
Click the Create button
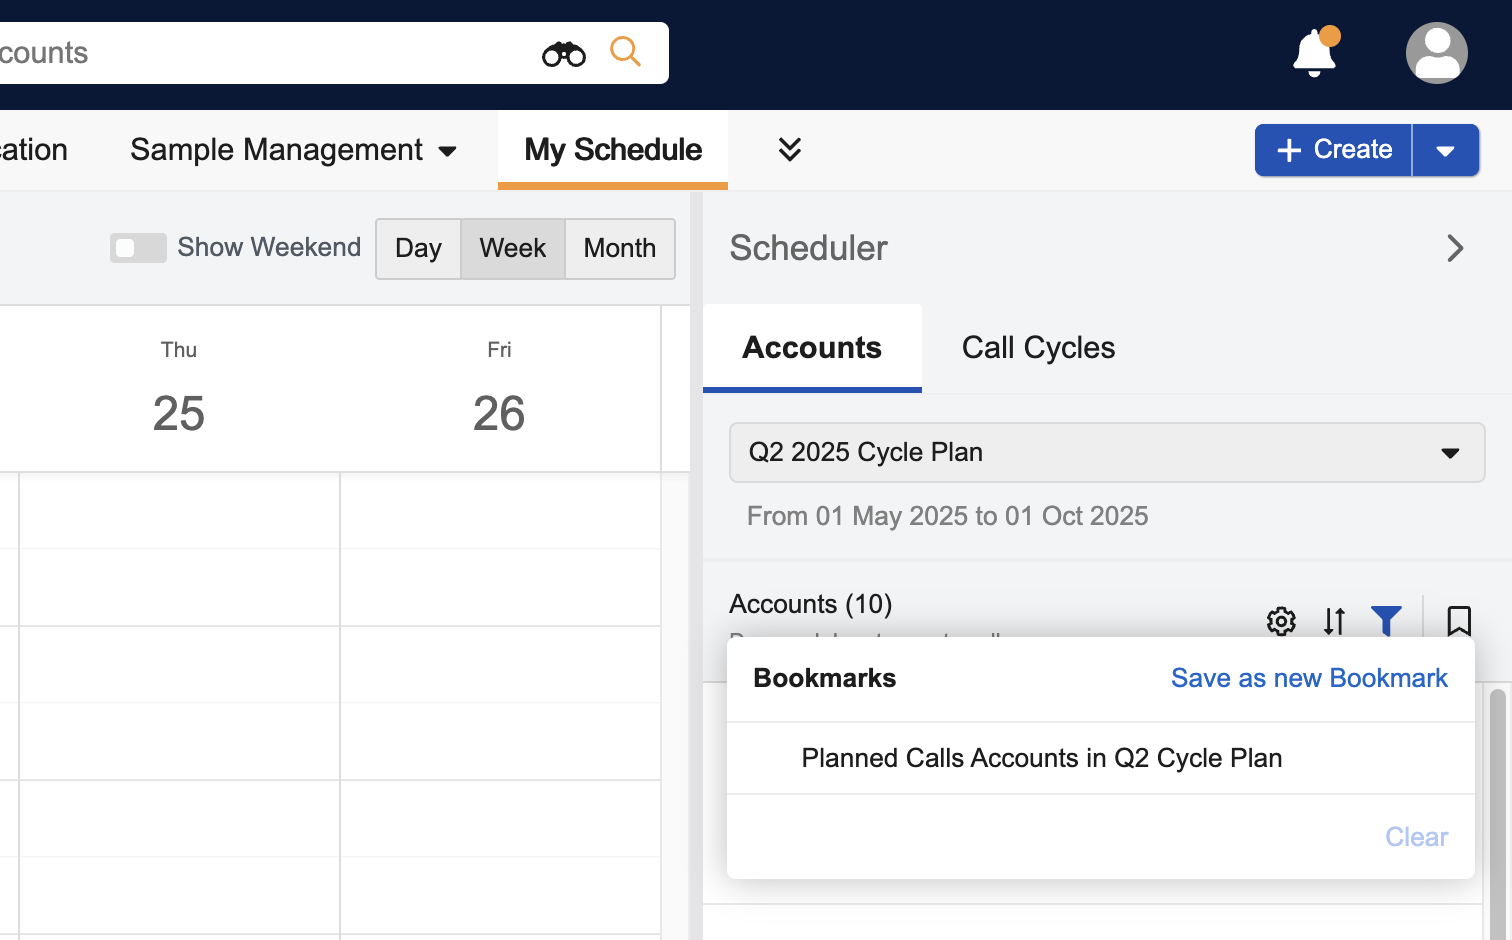point(1333,150)
